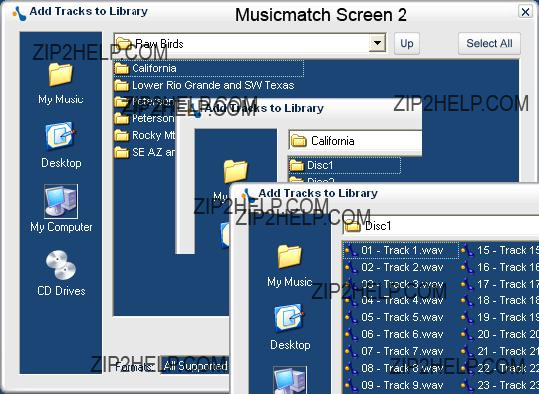Image resolution: width=539 pixels, height=394 pixels.
Task: Select the 18 - Track file
Action: pos(499,300)
